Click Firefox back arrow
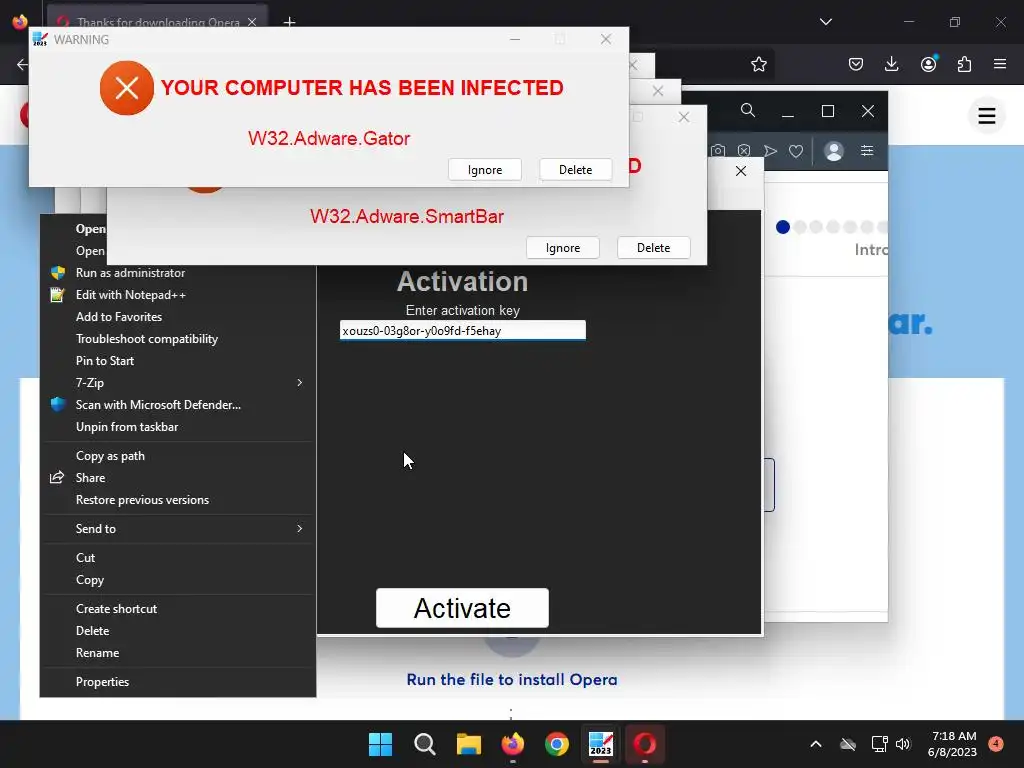 click(x=22, y=64)
